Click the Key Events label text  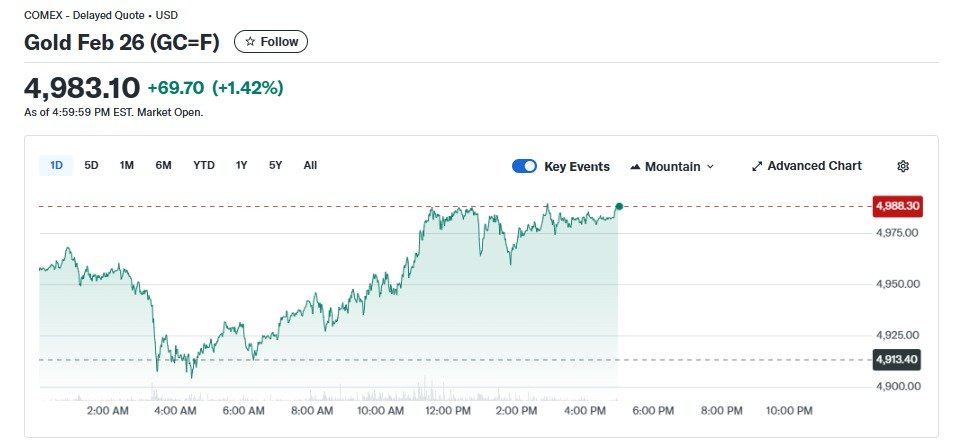[577, 166]
